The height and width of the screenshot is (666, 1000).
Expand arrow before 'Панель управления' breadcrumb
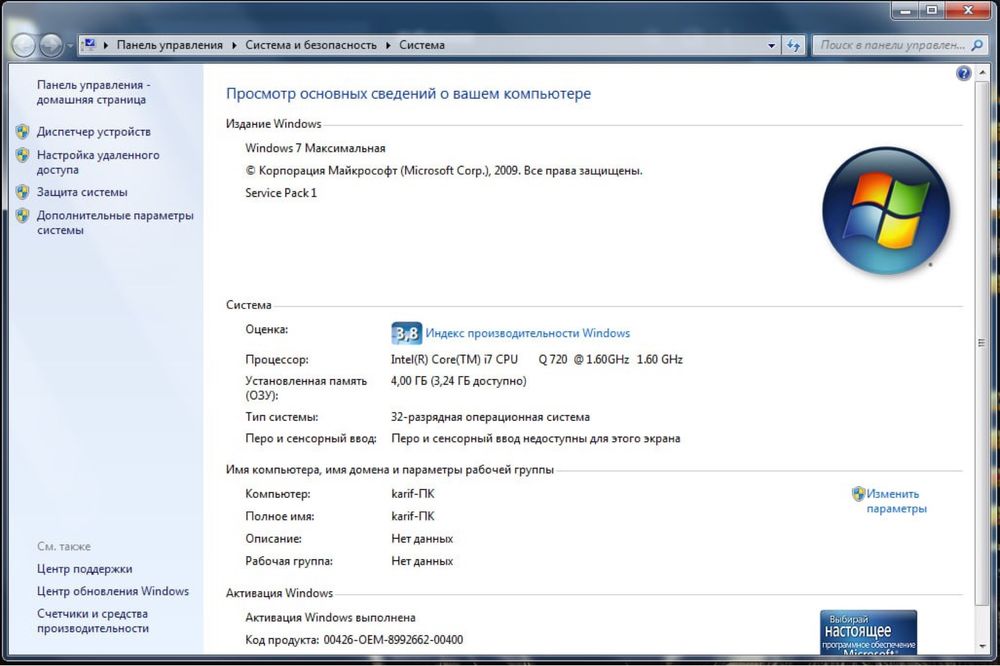click(x=106, y=45)
